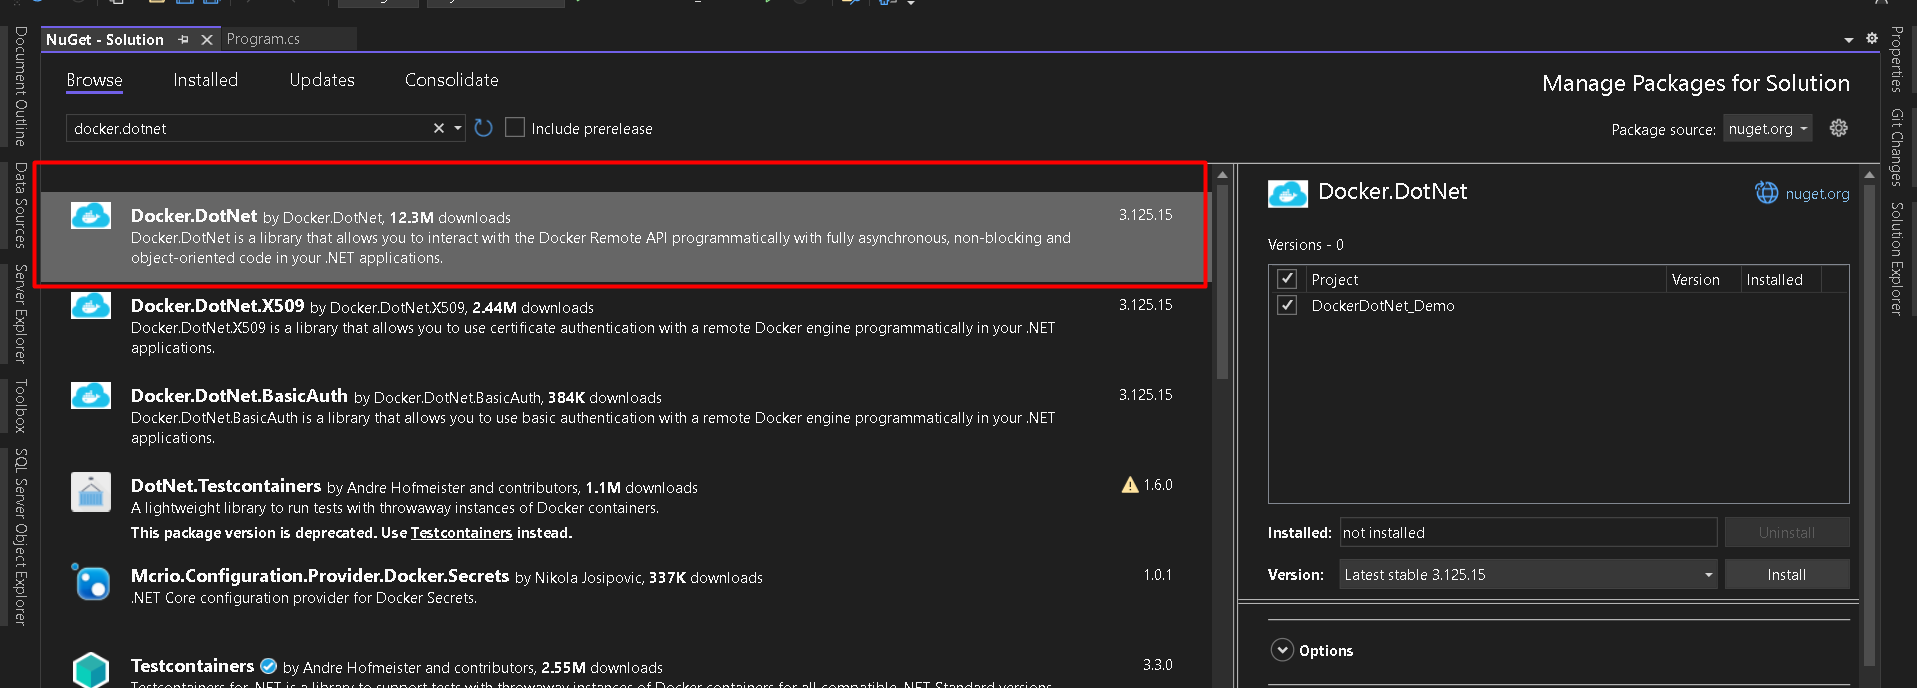Open the Version Latest stable 3.125.15 dropdown
The image size is (1917, 688).
coord(1528,575)
